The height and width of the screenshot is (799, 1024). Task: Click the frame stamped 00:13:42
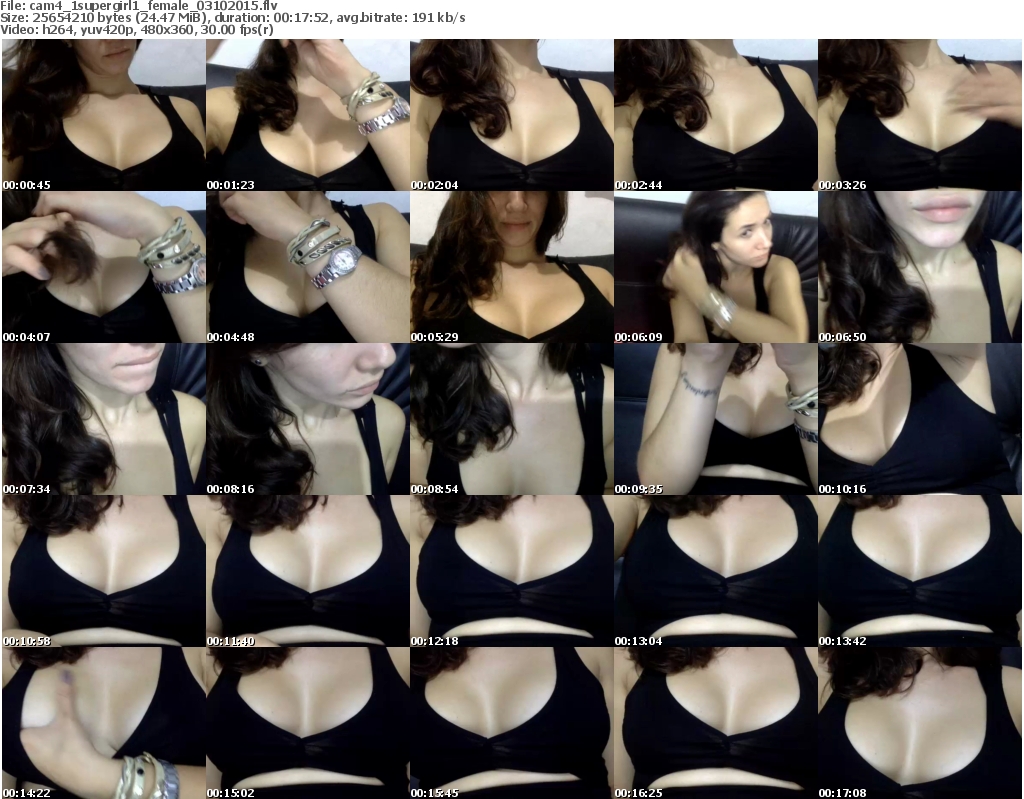[x=920, y=571]
